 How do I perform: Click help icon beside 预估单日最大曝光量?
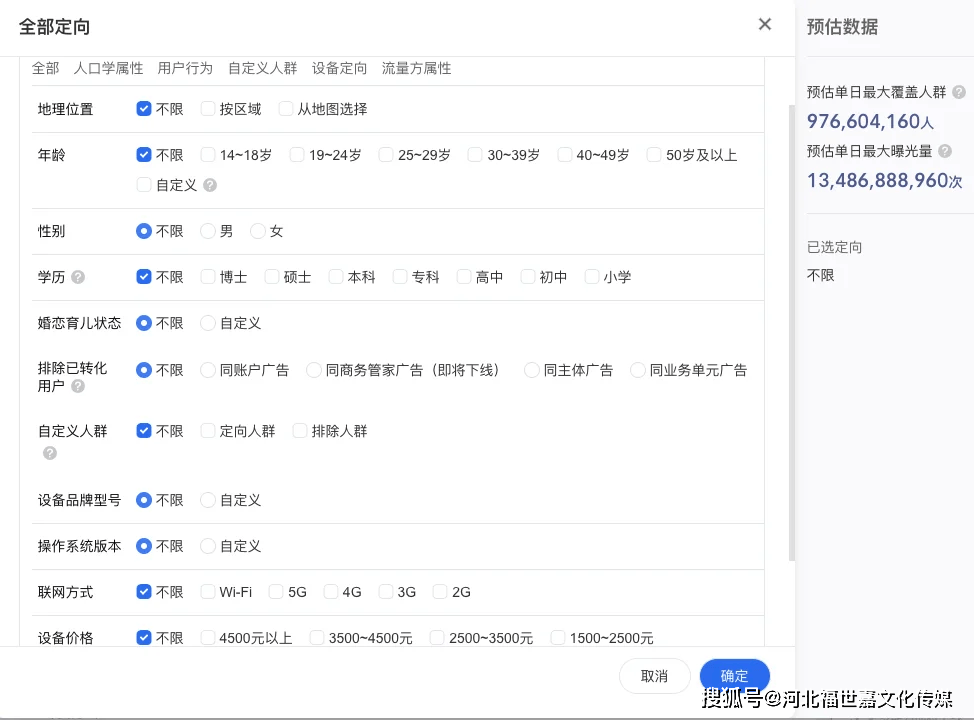point(945,151)
